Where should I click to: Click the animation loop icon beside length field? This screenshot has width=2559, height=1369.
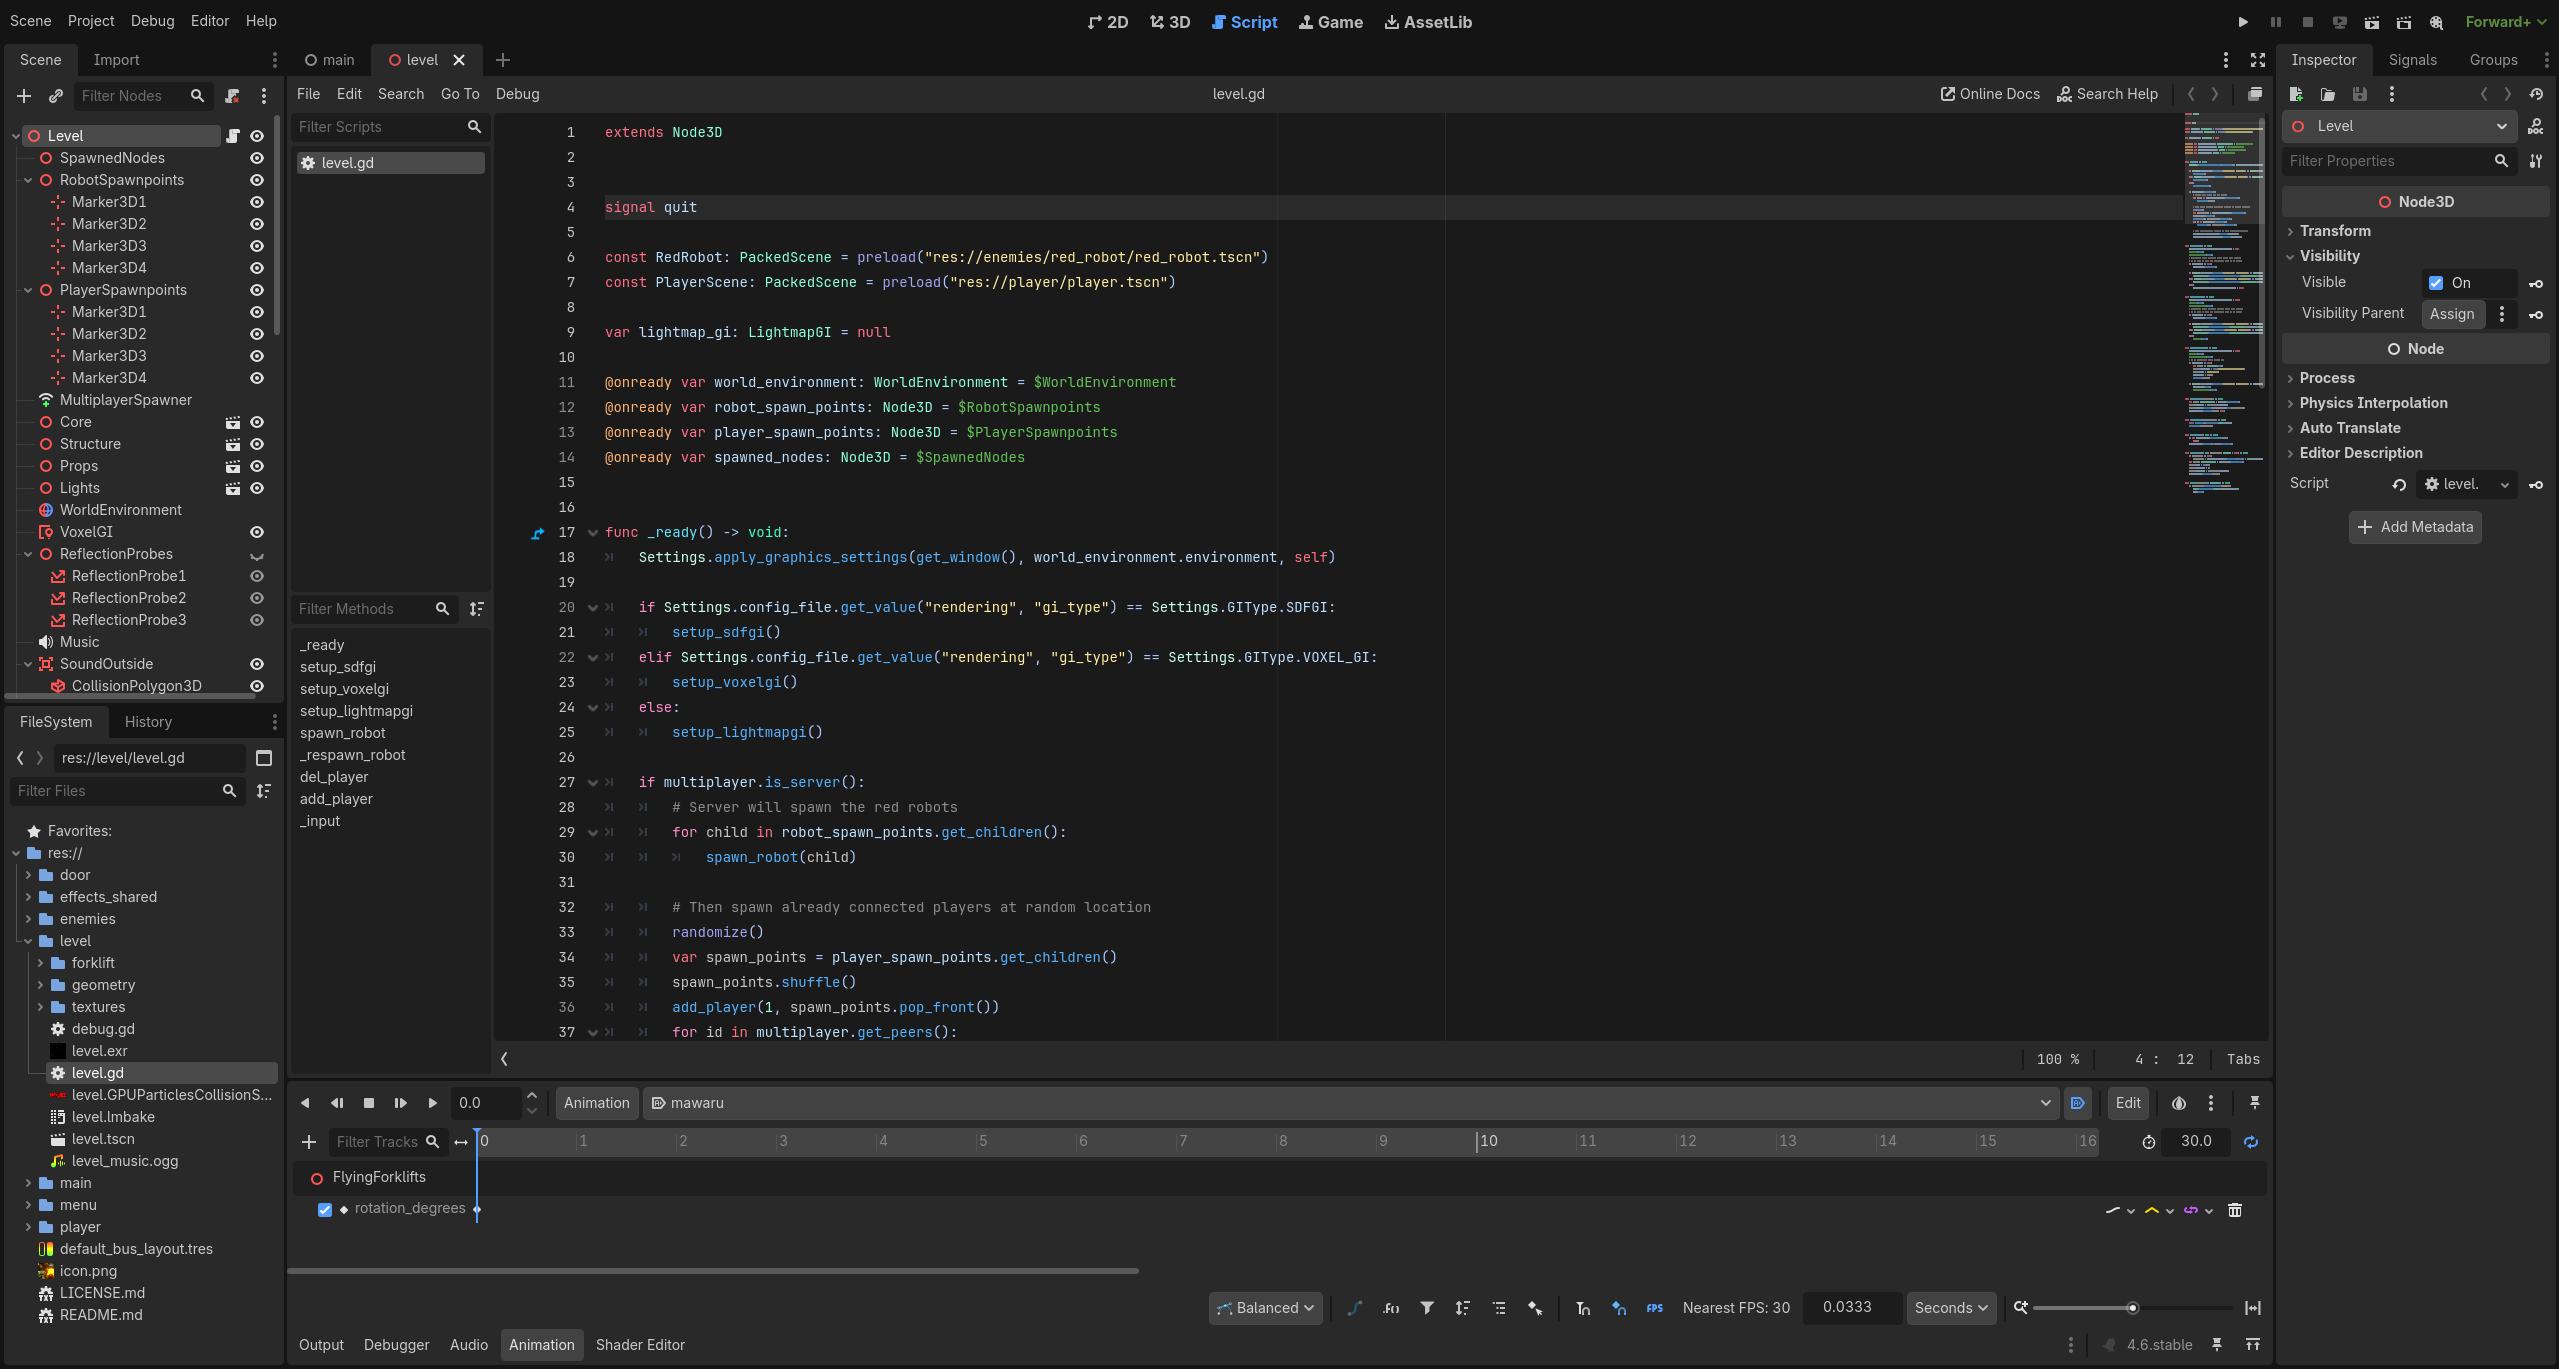click(2251, 1142)
